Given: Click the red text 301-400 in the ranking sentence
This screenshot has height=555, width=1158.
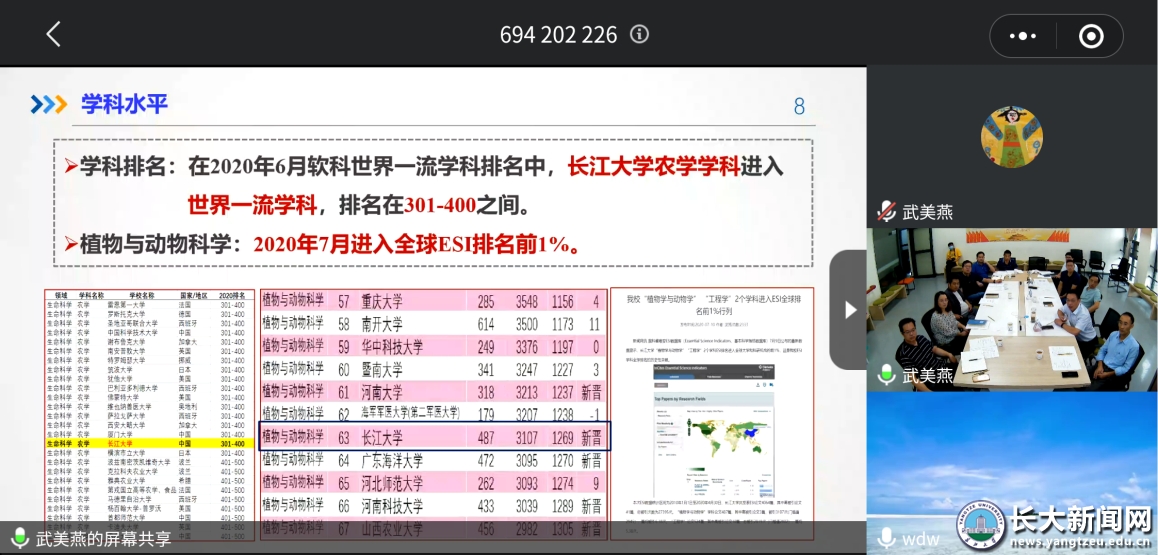Looking at the screenshot, I should tap(439, 206).
